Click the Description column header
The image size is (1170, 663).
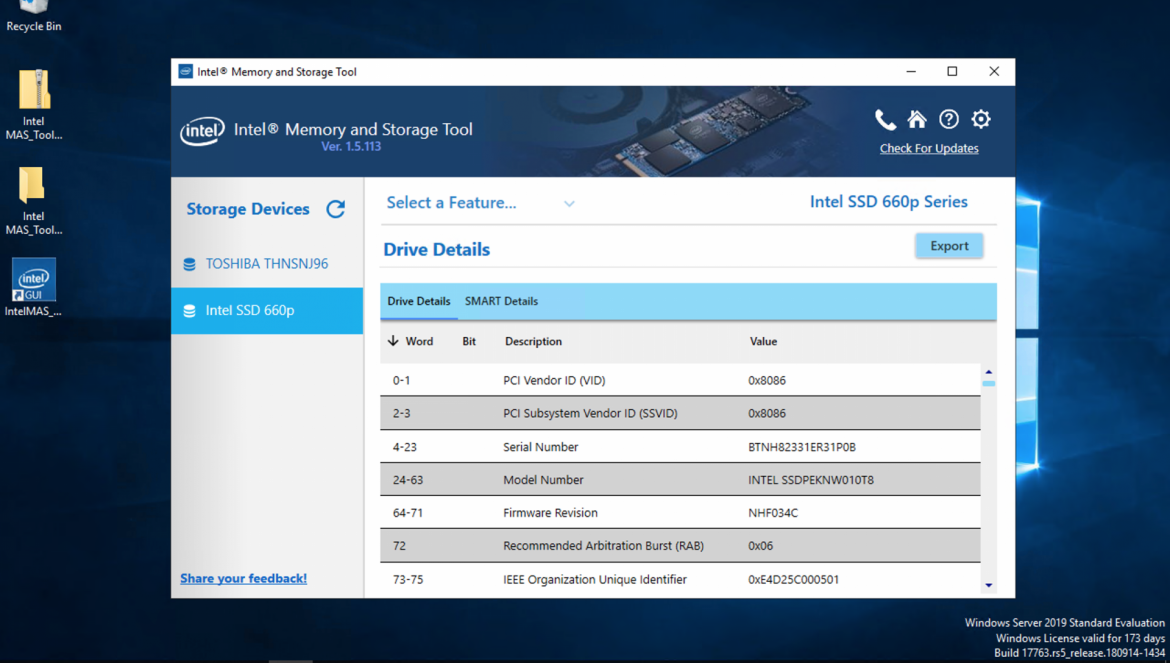[x=534, y=342]
